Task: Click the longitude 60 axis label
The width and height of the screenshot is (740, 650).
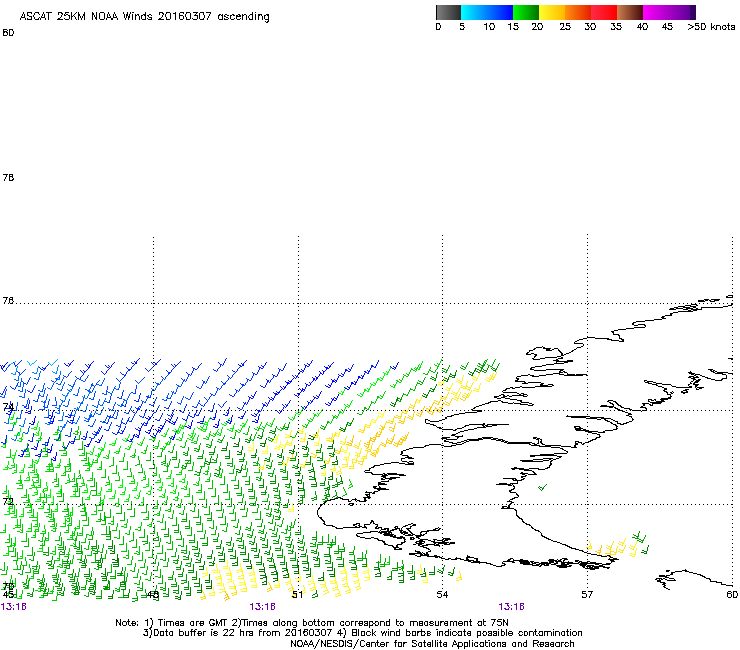Action: pos(732,595)
